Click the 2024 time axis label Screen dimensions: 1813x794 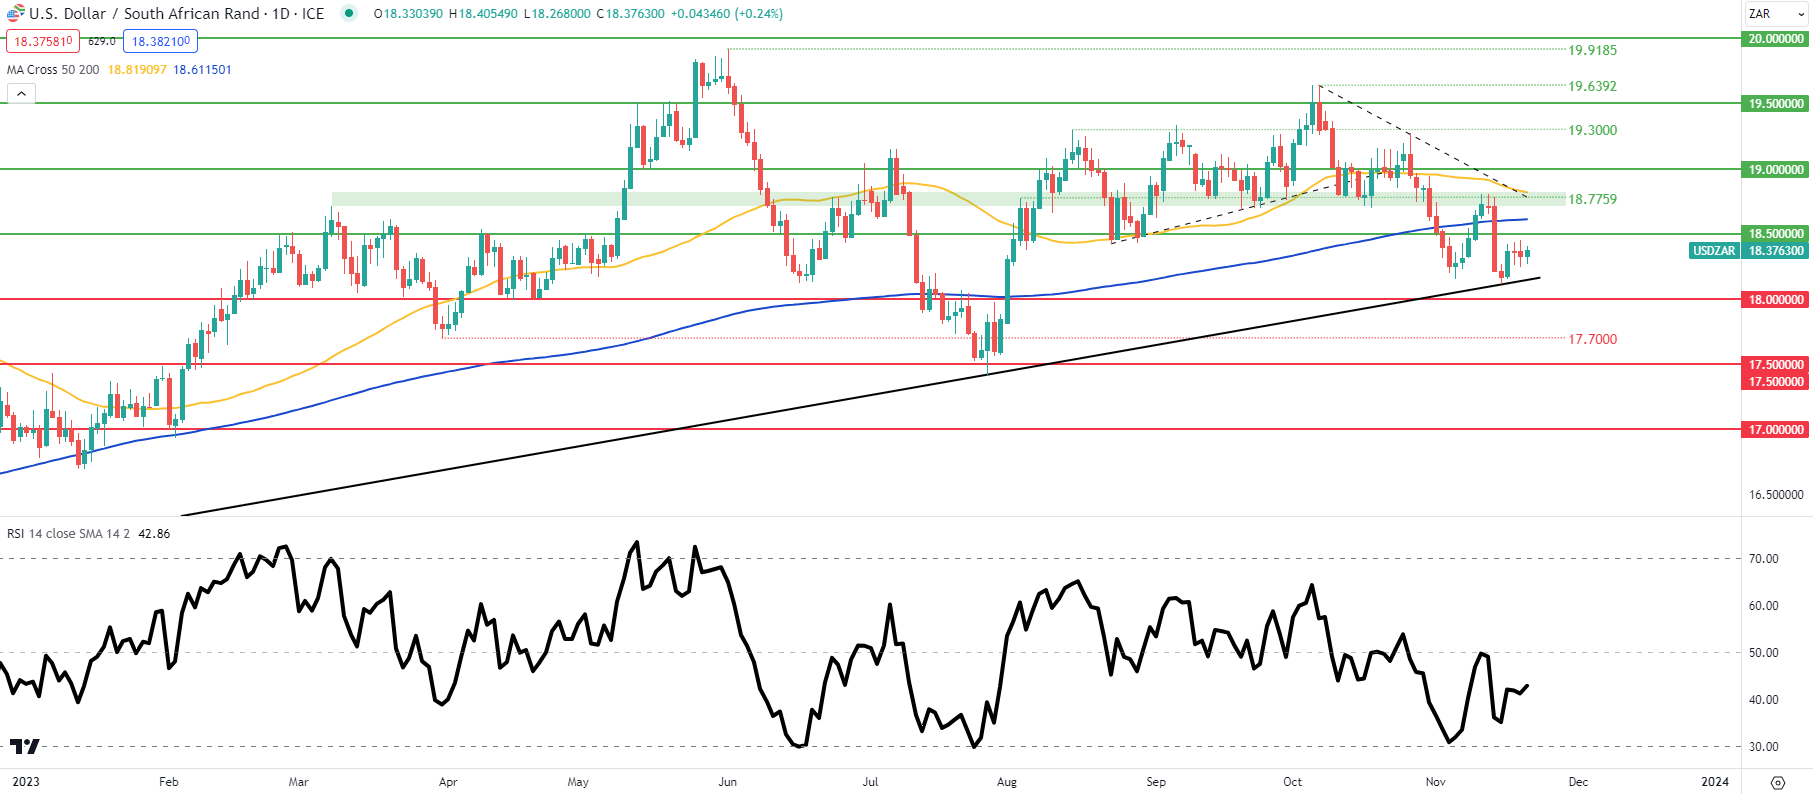point(1714,782)
